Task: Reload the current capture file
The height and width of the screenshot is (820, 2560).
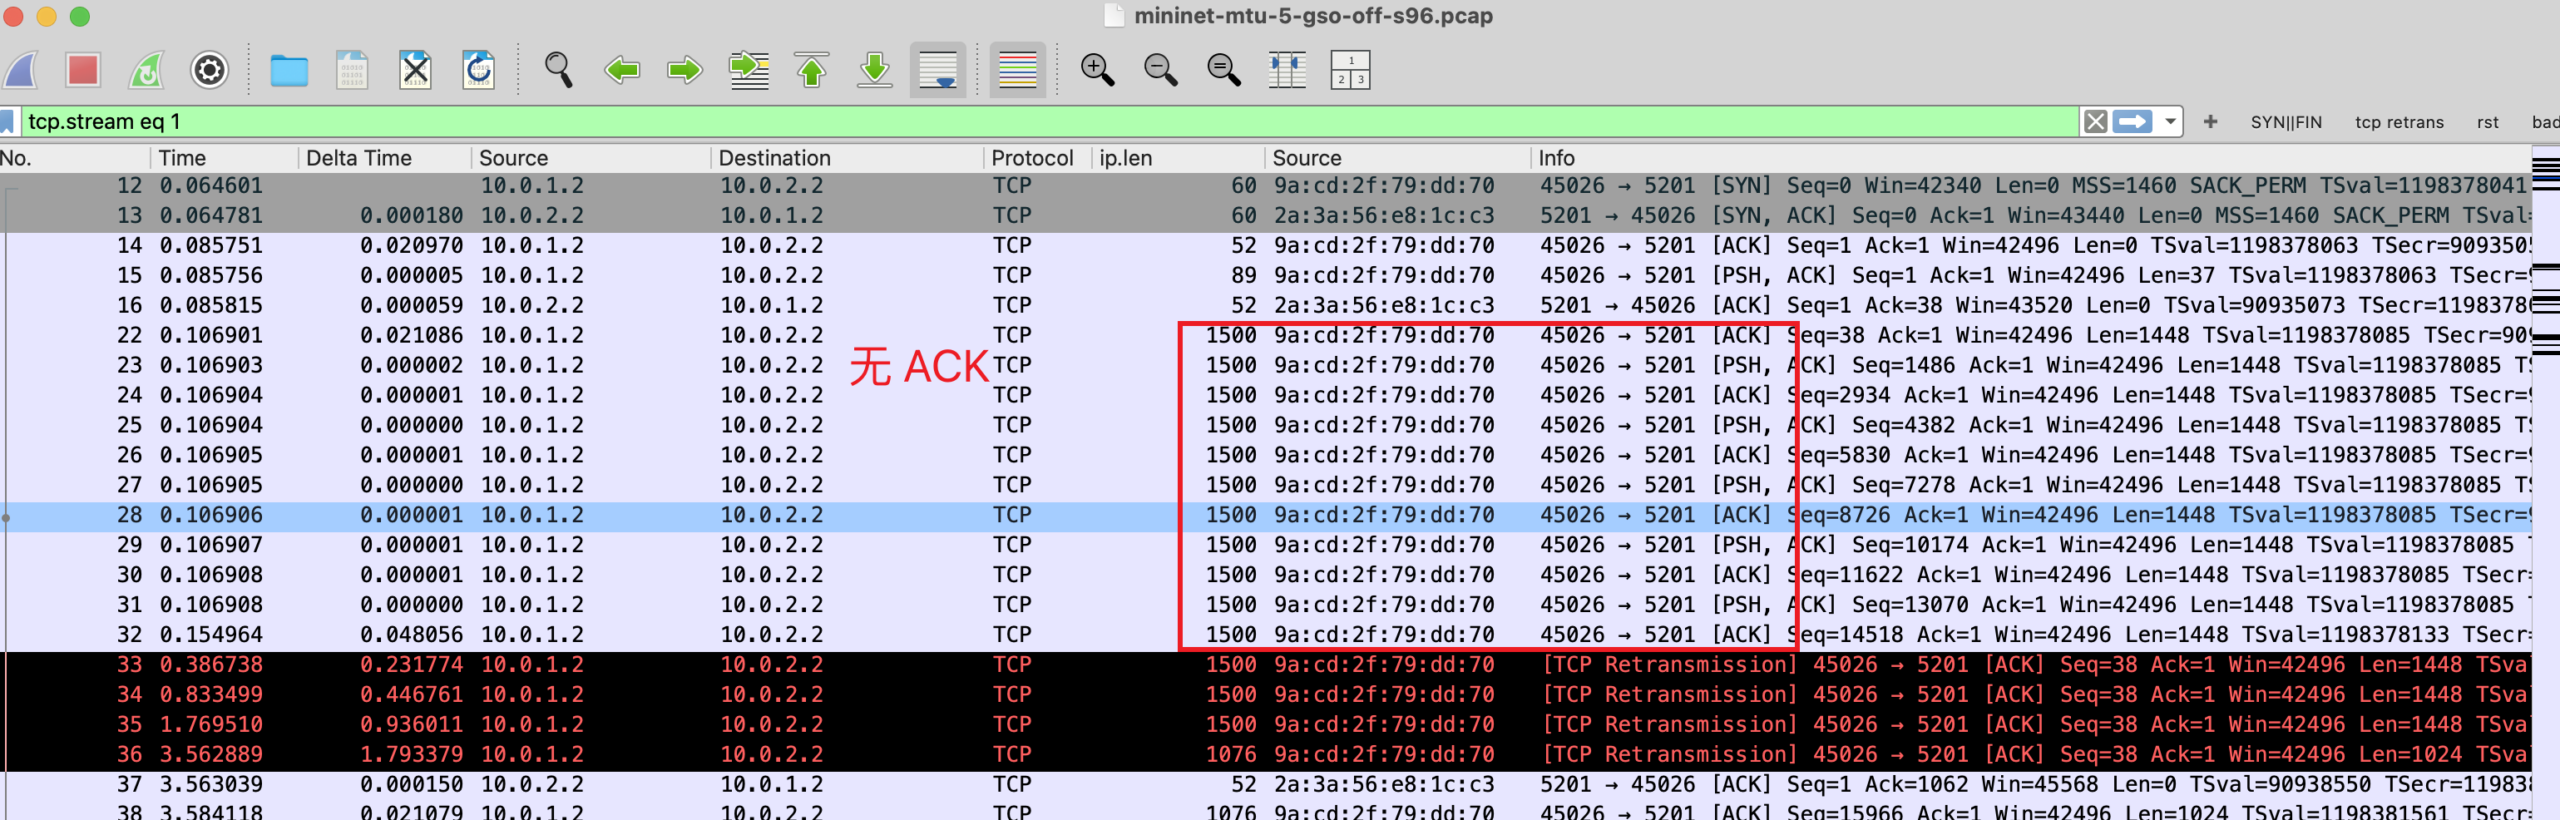Action: point(478,71)
